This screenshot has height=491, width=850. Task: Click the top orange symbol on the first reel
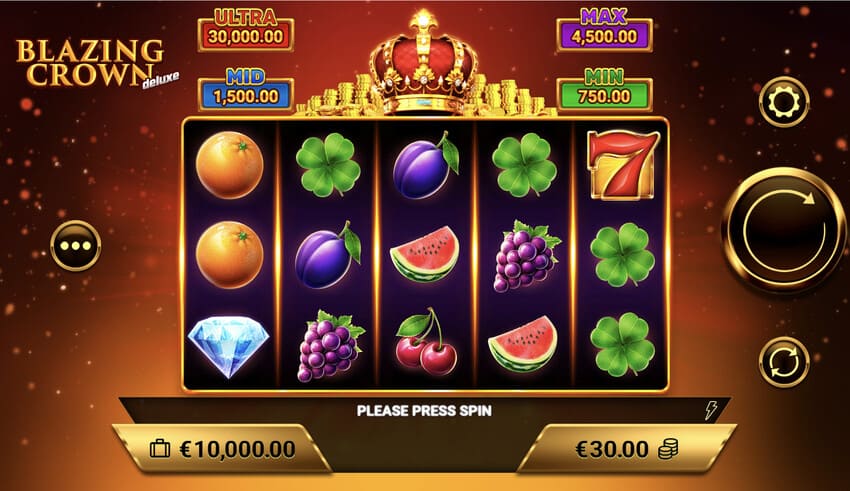230,165
